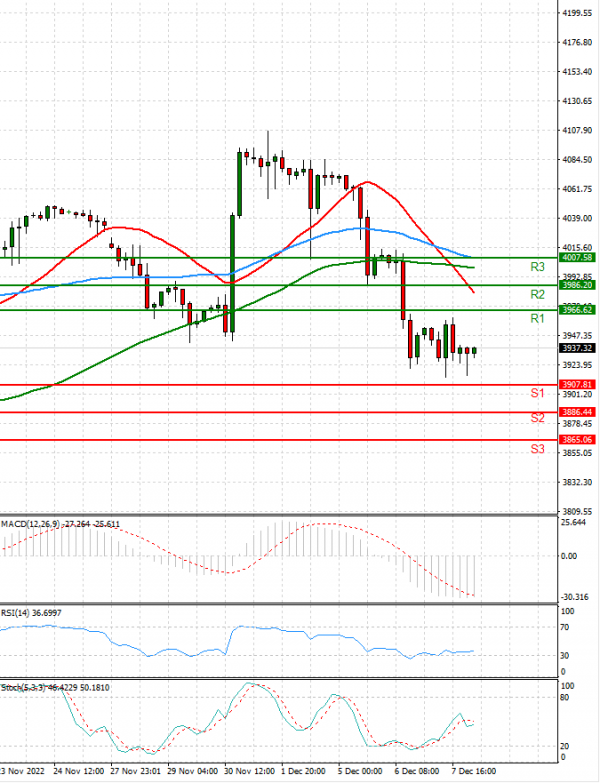This screenshot has width=600, height=783.
Task: Click the MACD -30.316 scale value
Action: [x=575, y=597]
